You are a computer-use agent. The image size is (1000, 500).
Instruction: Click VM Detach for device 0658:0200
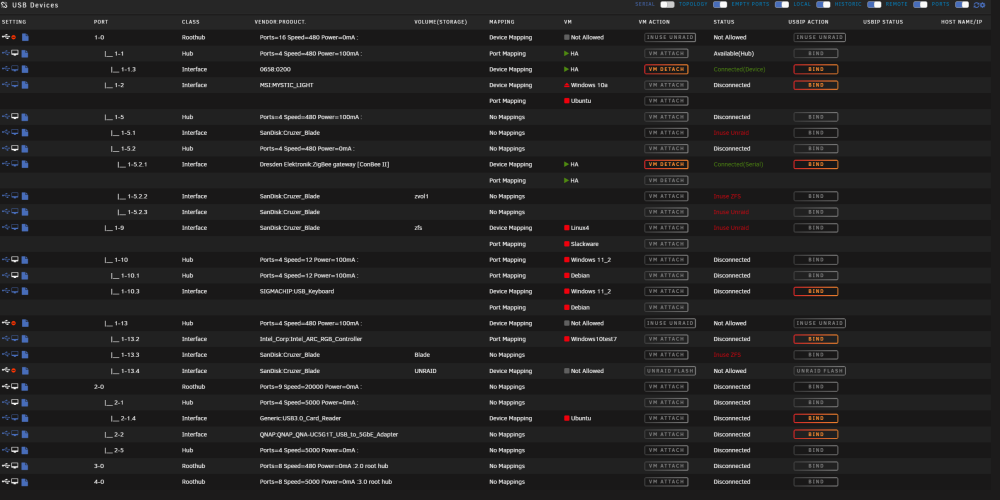tap(666, 69)
